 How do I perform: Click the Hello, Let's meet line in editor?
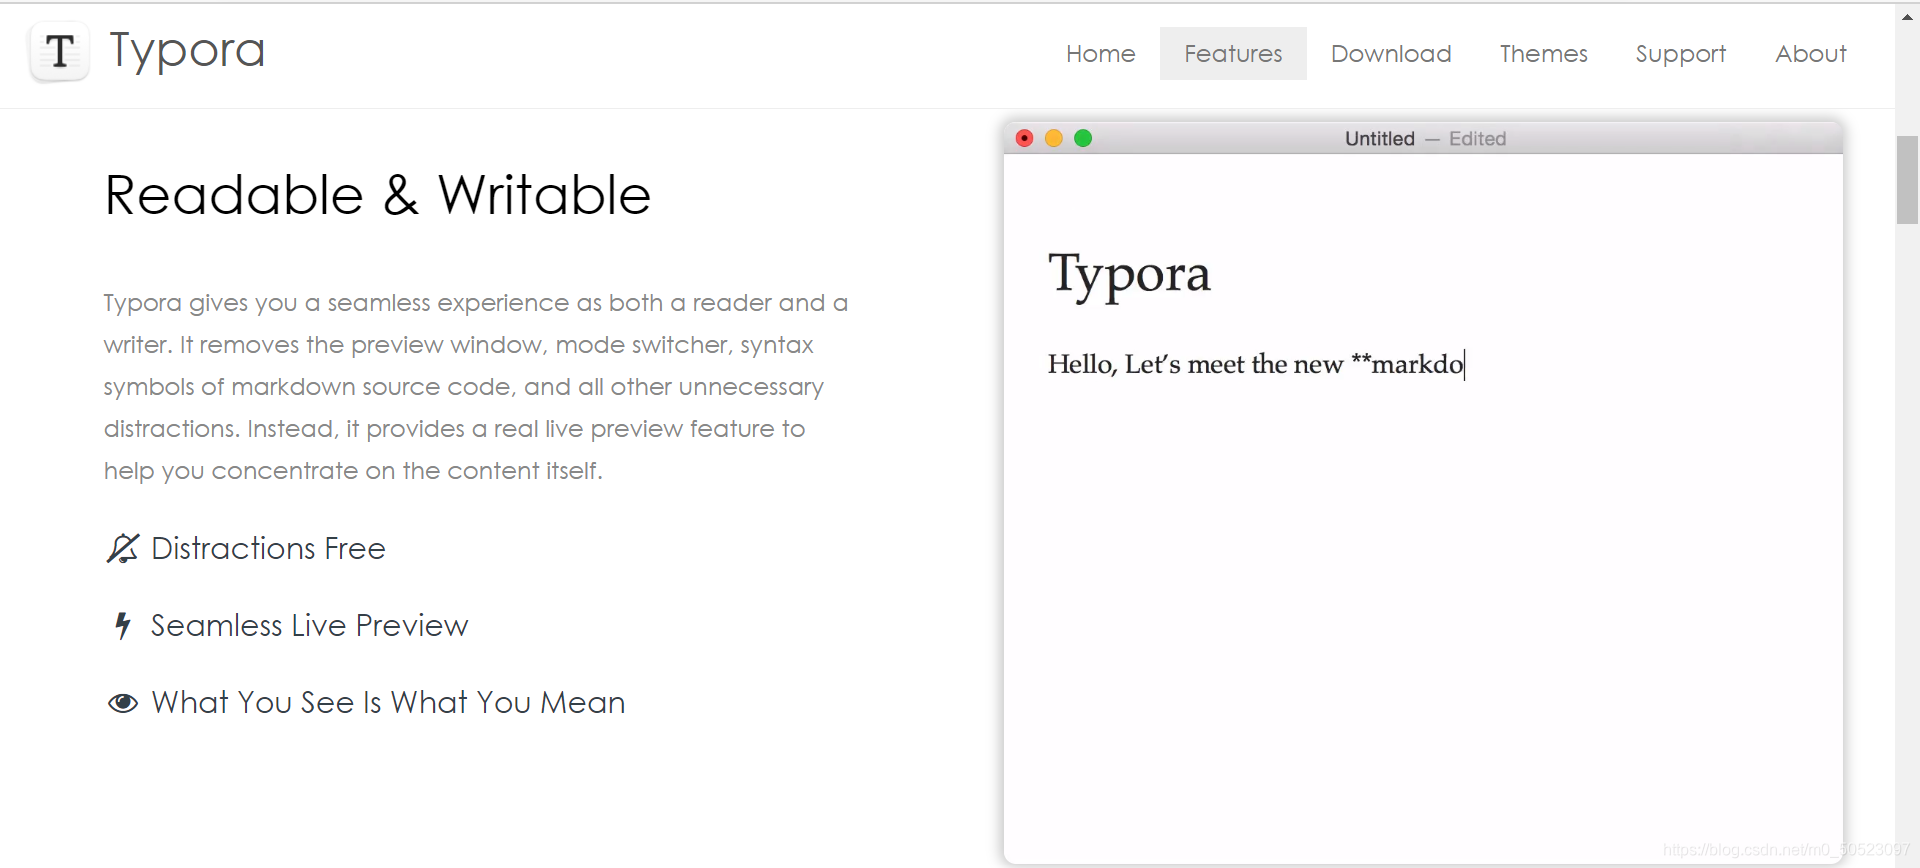[1256, 364]
